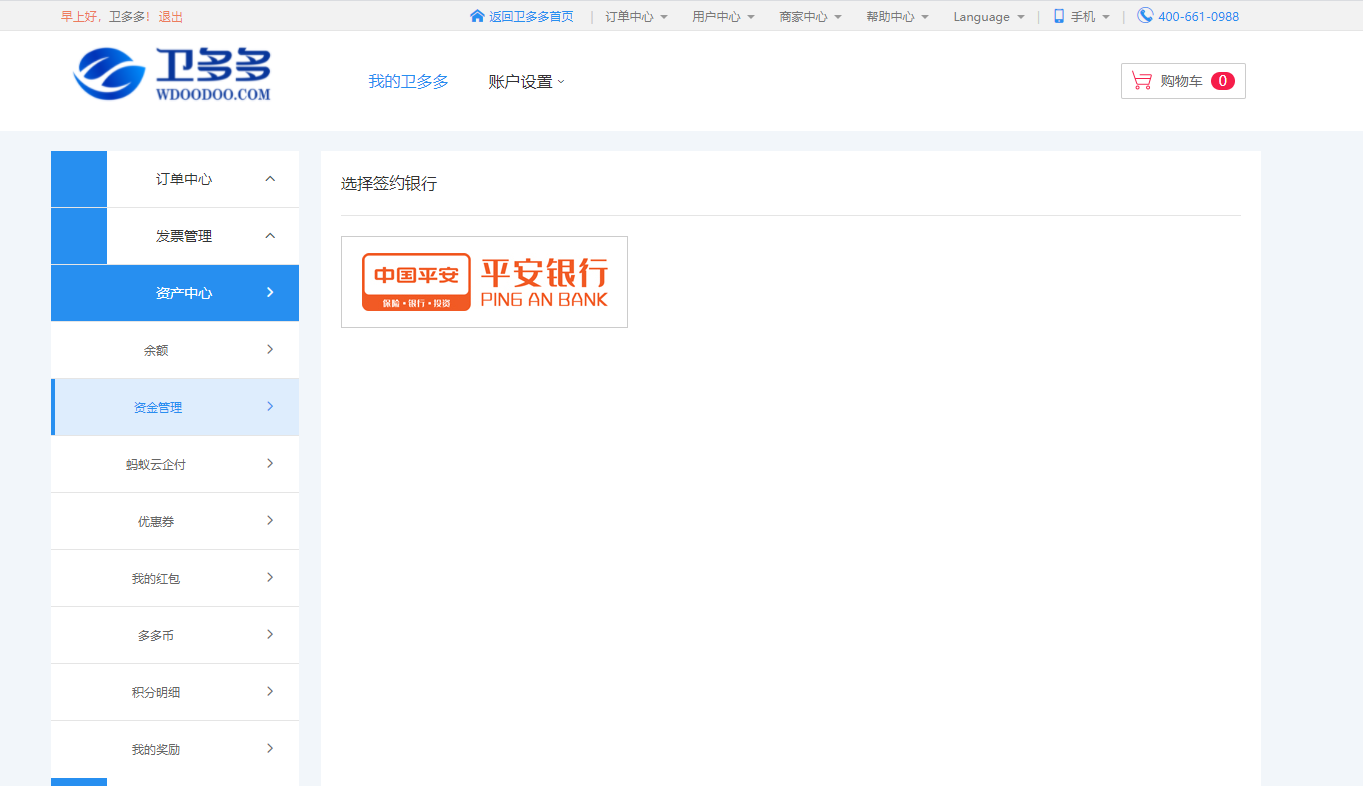Open the Language dropdown
The height and width of the screenshot is (786, 1363).
pos(988,17)
